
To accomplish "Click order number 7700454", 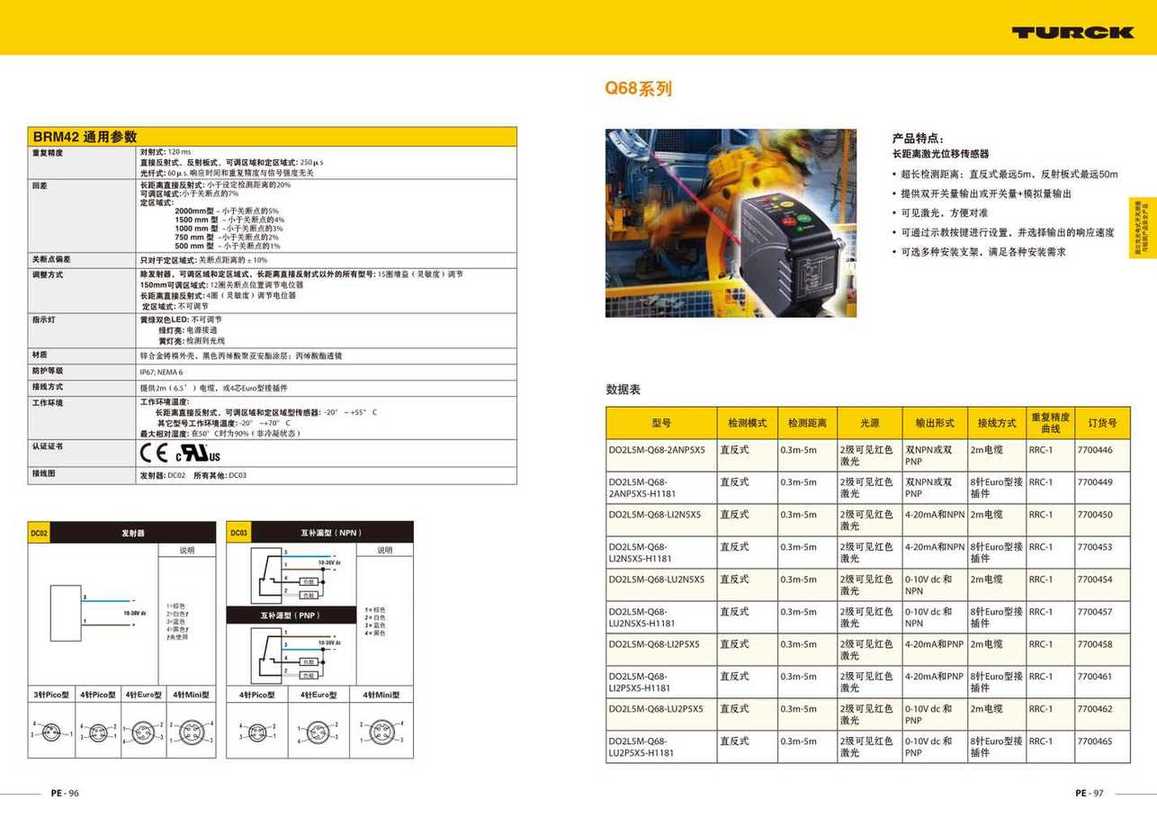I will click(x=1094, y=580).
